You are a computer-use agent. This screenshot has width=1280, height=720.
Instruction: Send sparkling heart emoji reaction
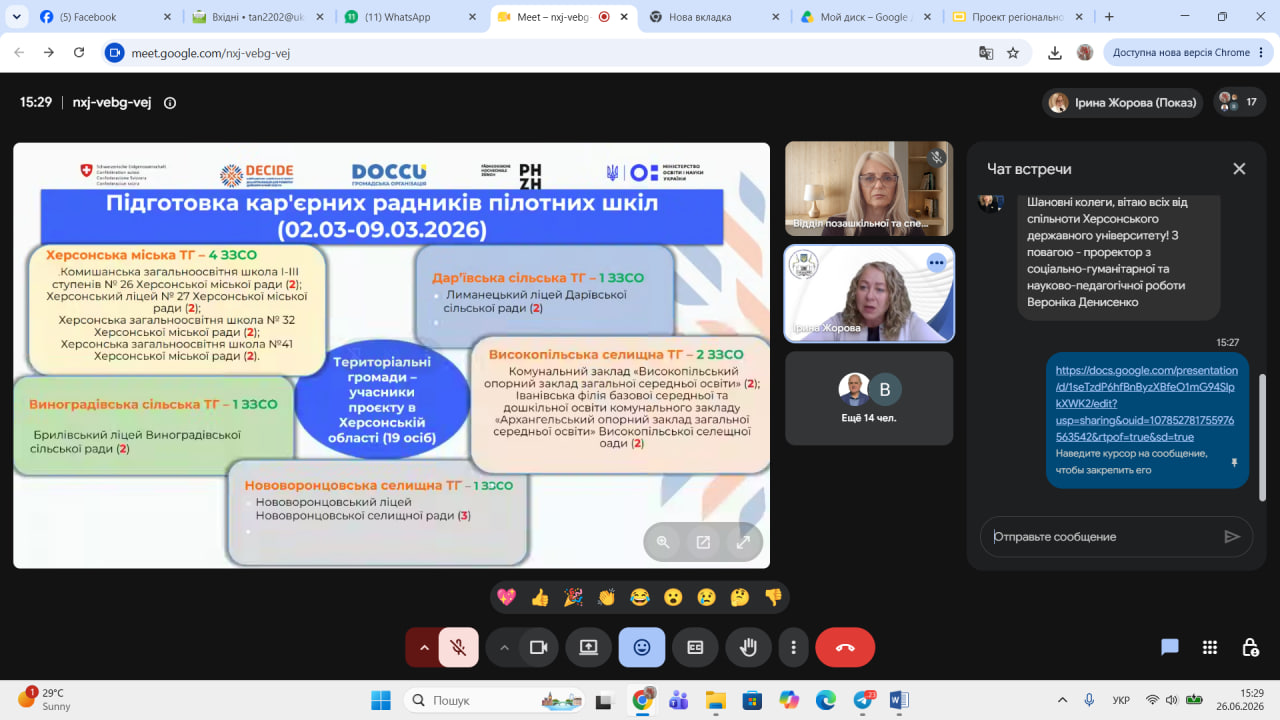(507, 597)
